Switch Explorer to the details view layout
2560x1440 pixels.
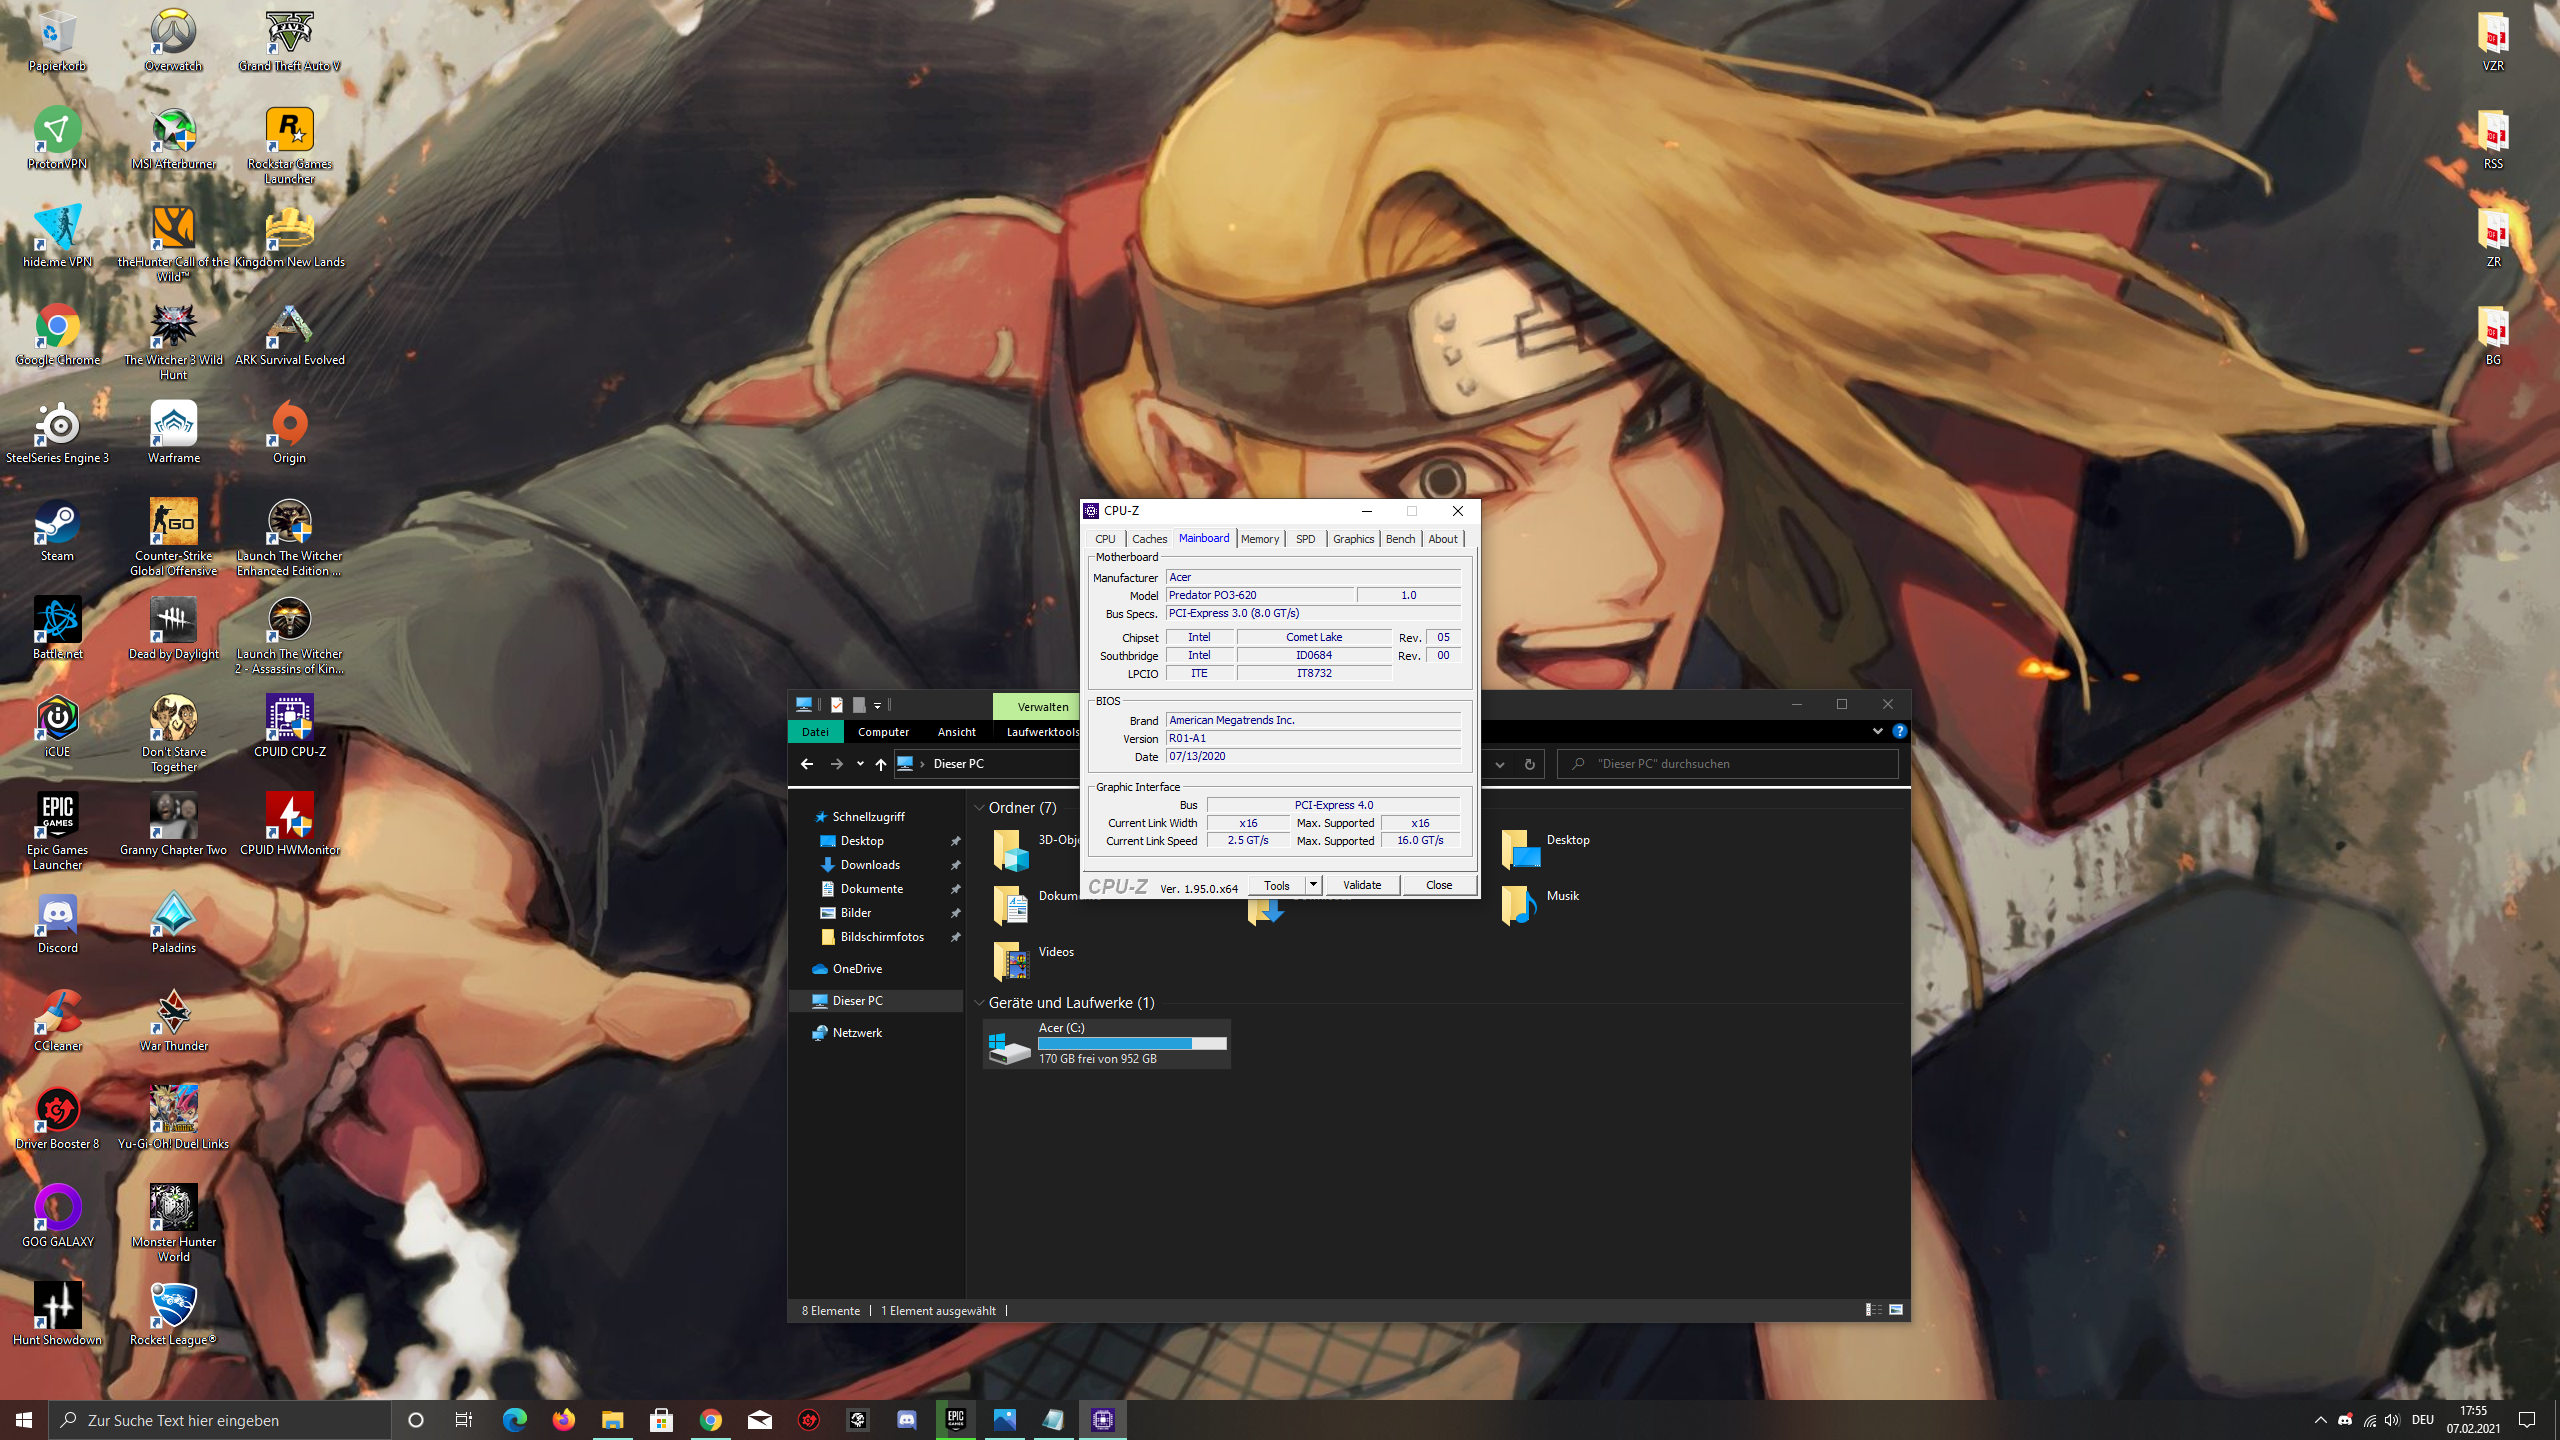[1873, 1310]
